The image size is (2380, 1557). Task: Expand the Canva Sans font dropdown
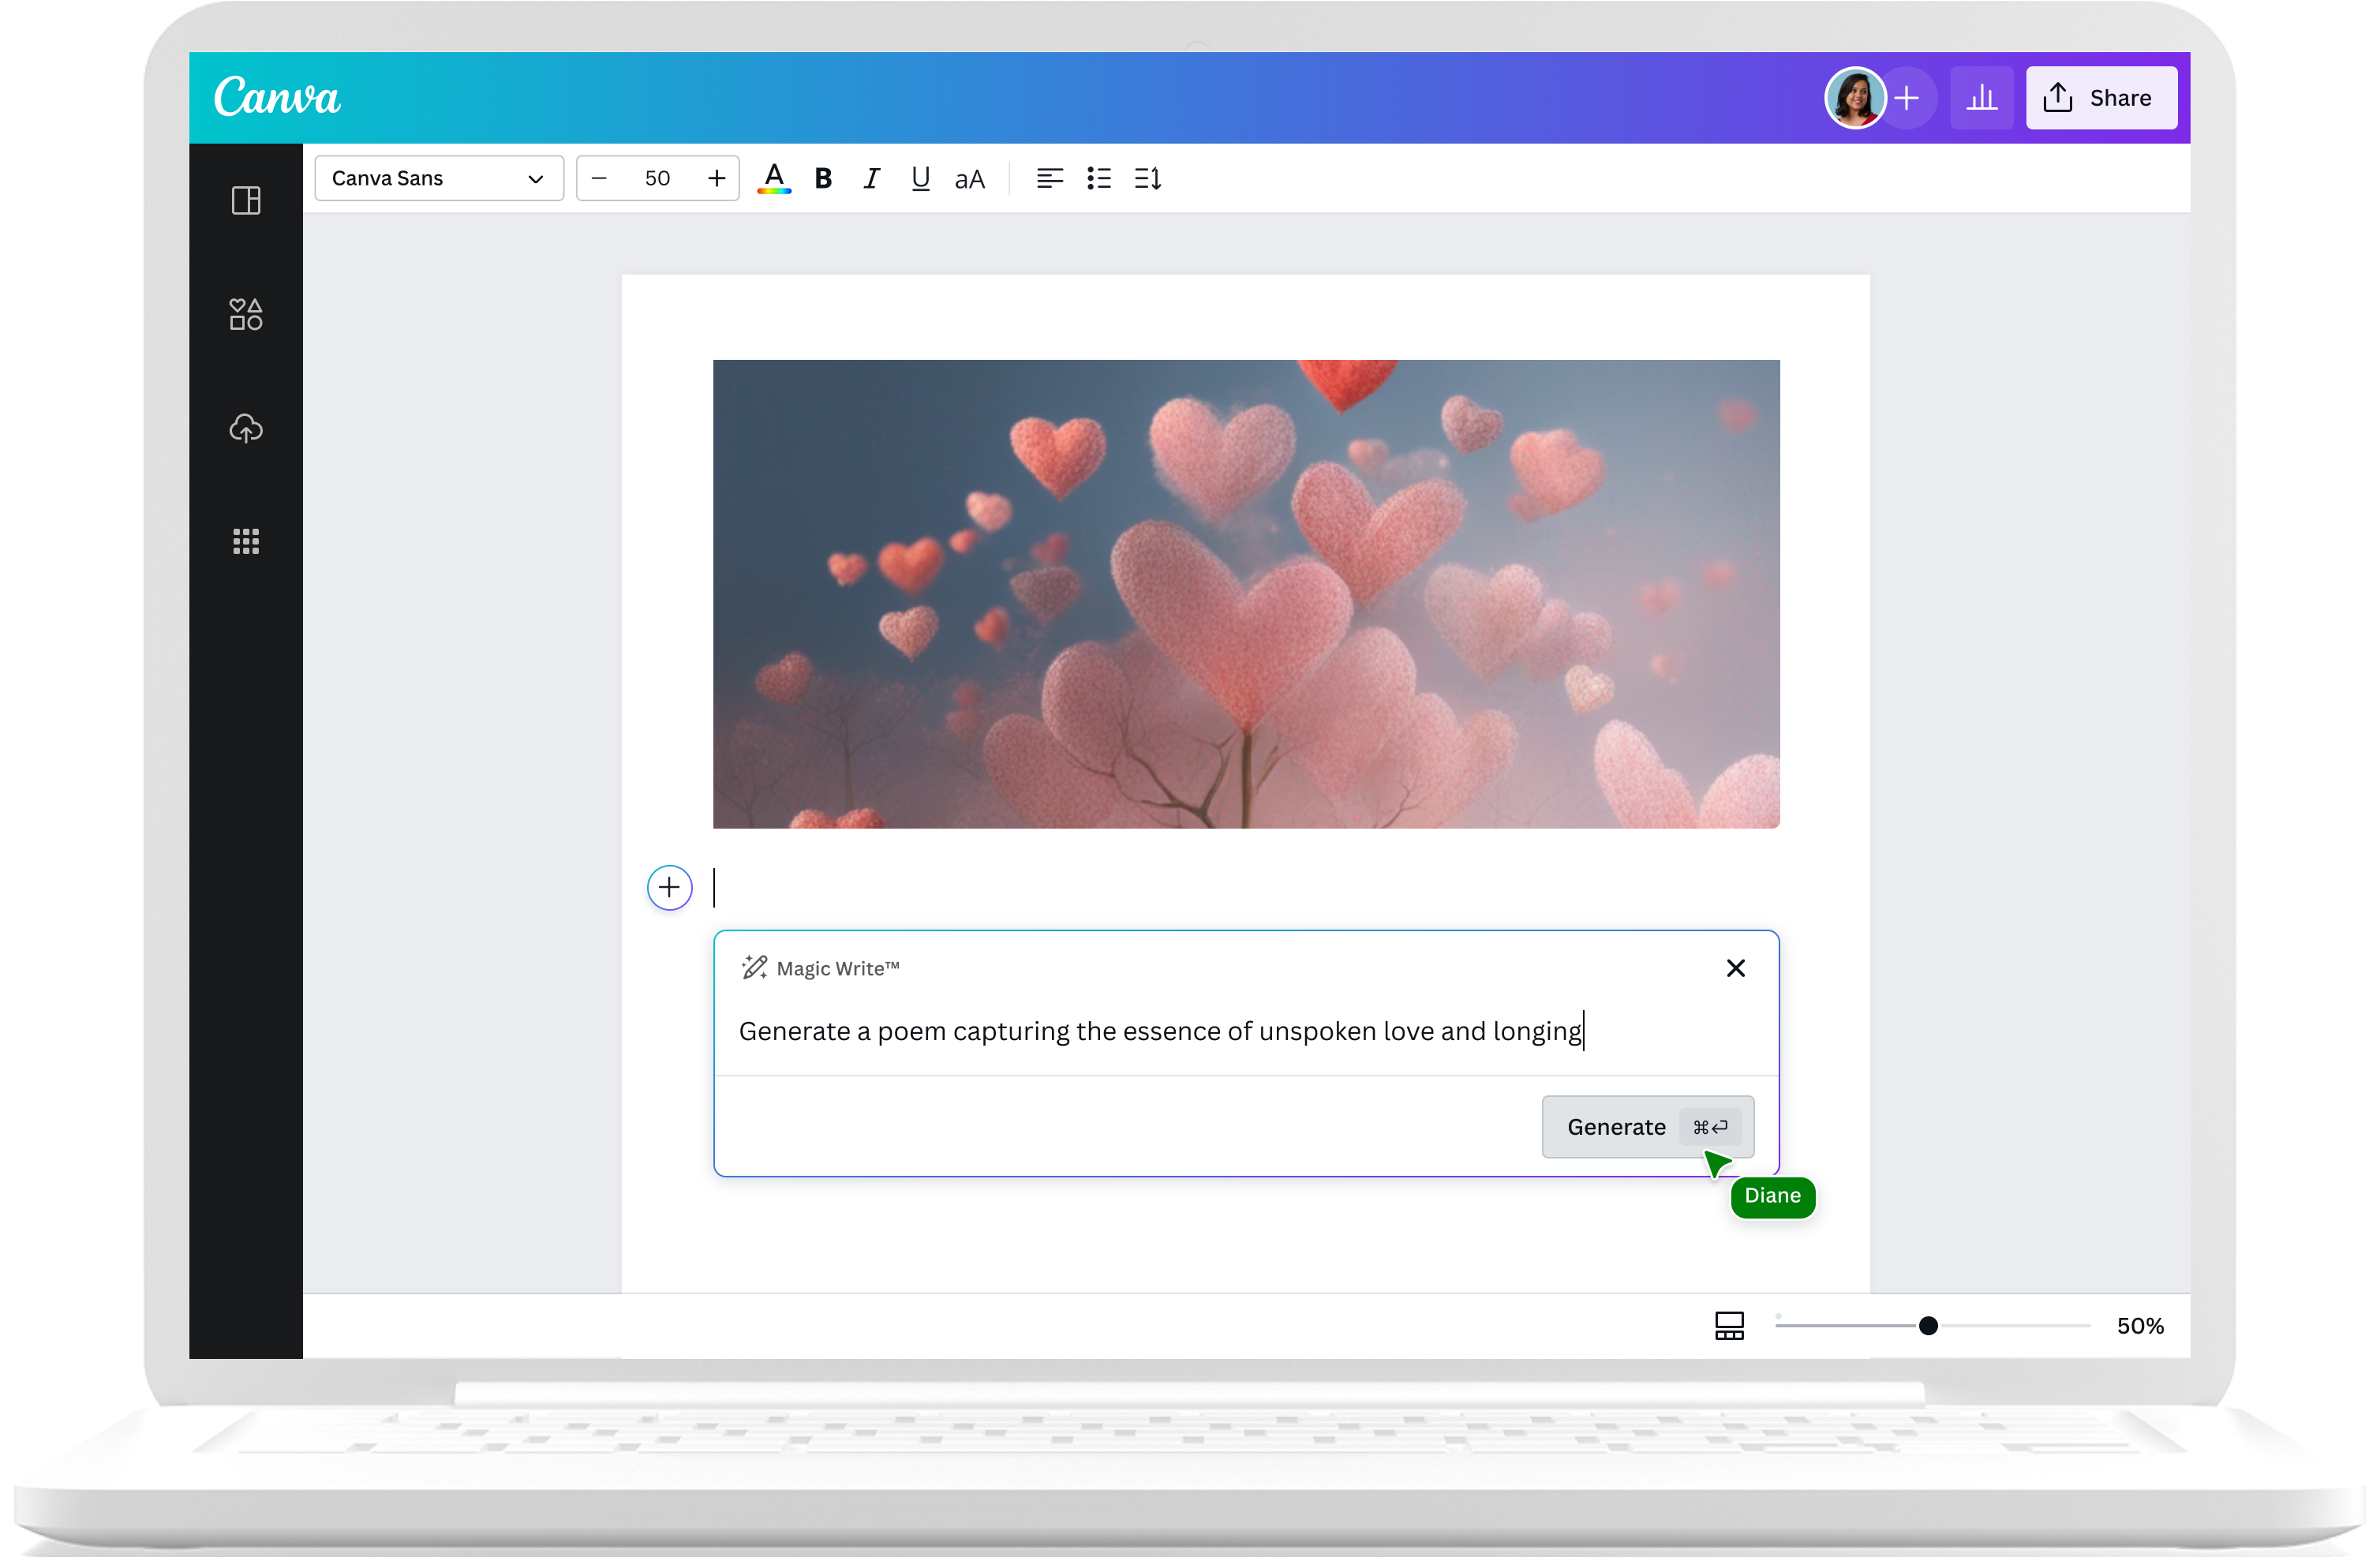click(x=439, y=178)
